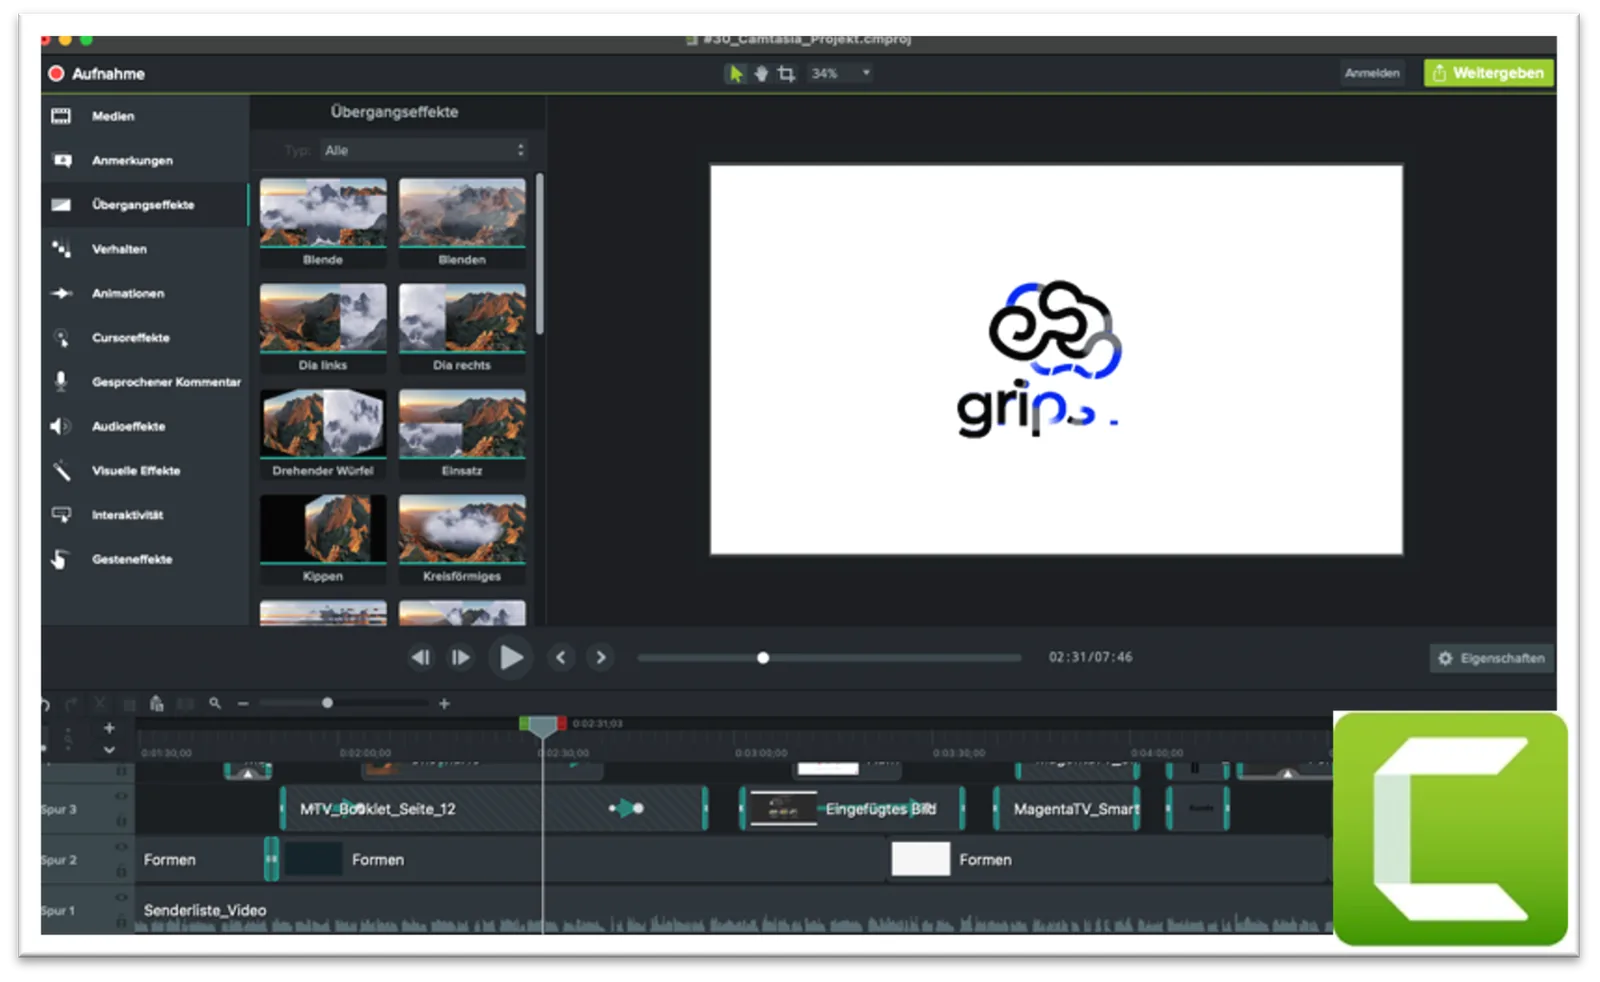The image size is (1600, 982).
Task: Click the Audioeffekte speaker icon
Action: pos(61,426)
